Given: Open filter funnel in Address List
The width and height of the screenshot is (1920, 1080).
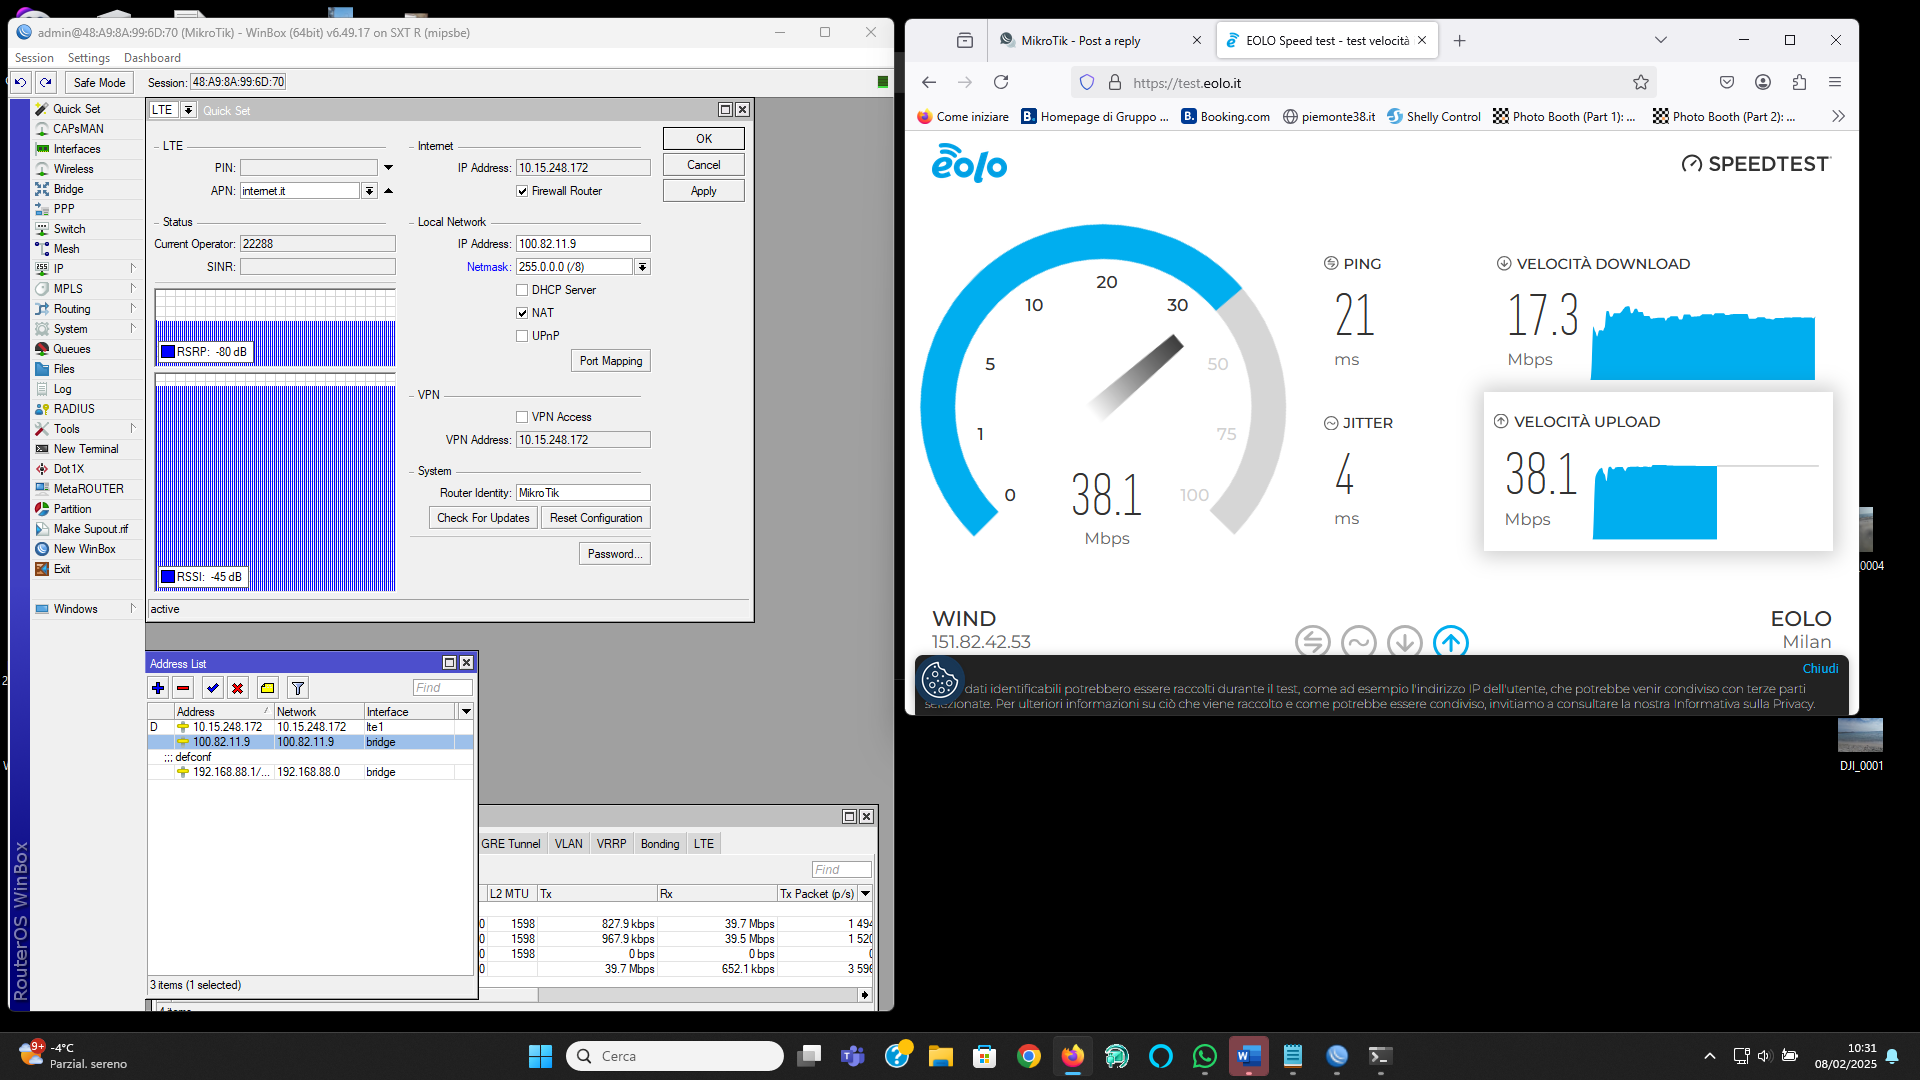Looking at the screenshot, I should click(297, 688).
